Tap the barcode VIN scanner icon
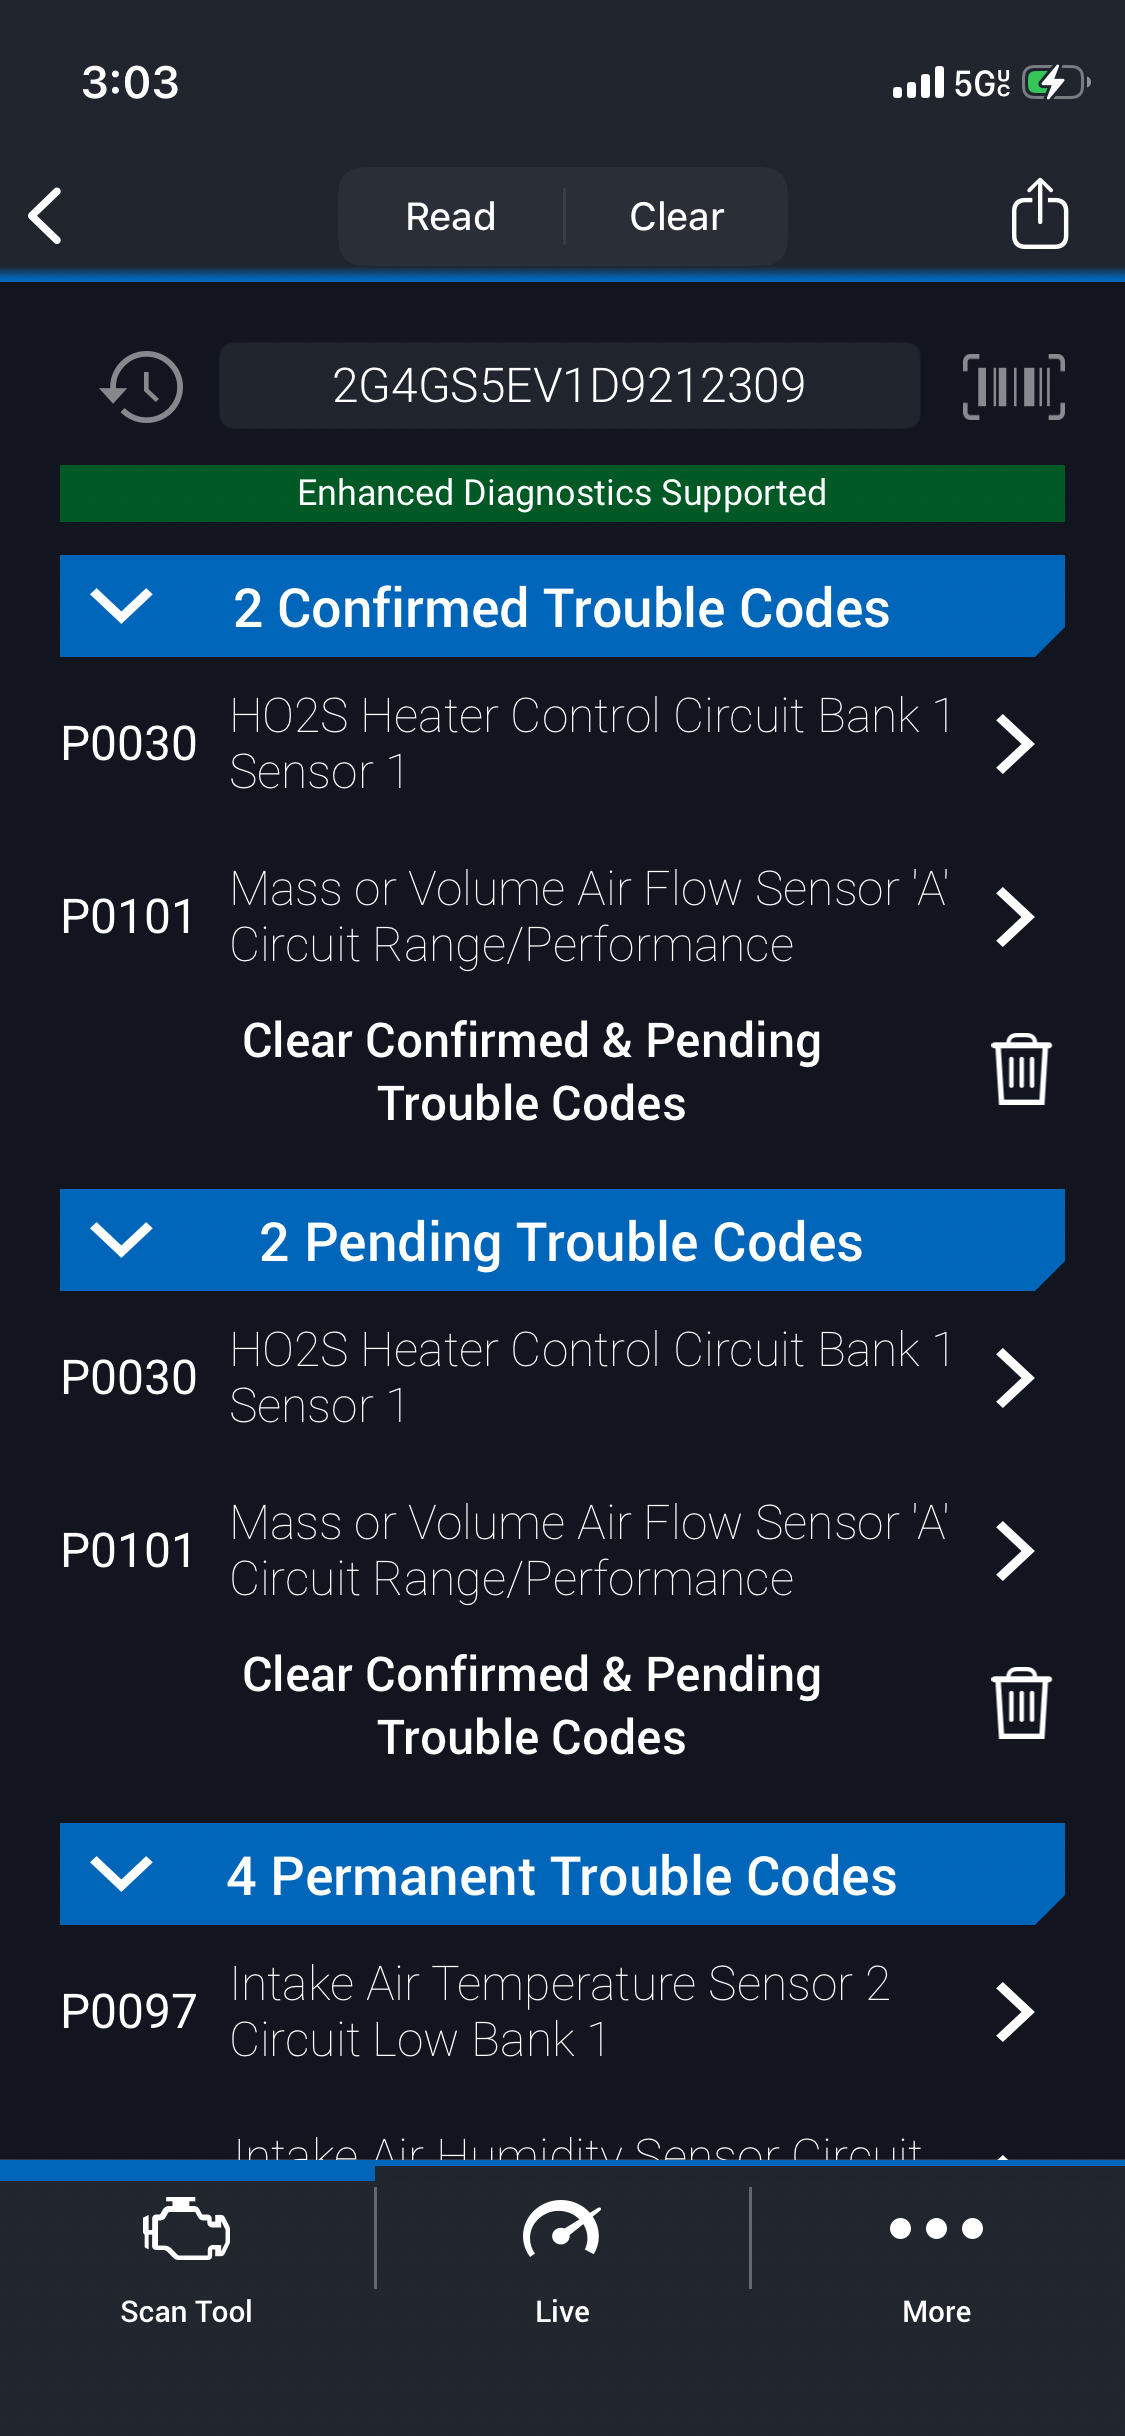The height and width of the screenshot is (2436, 1125). [x=1013, y=386]
